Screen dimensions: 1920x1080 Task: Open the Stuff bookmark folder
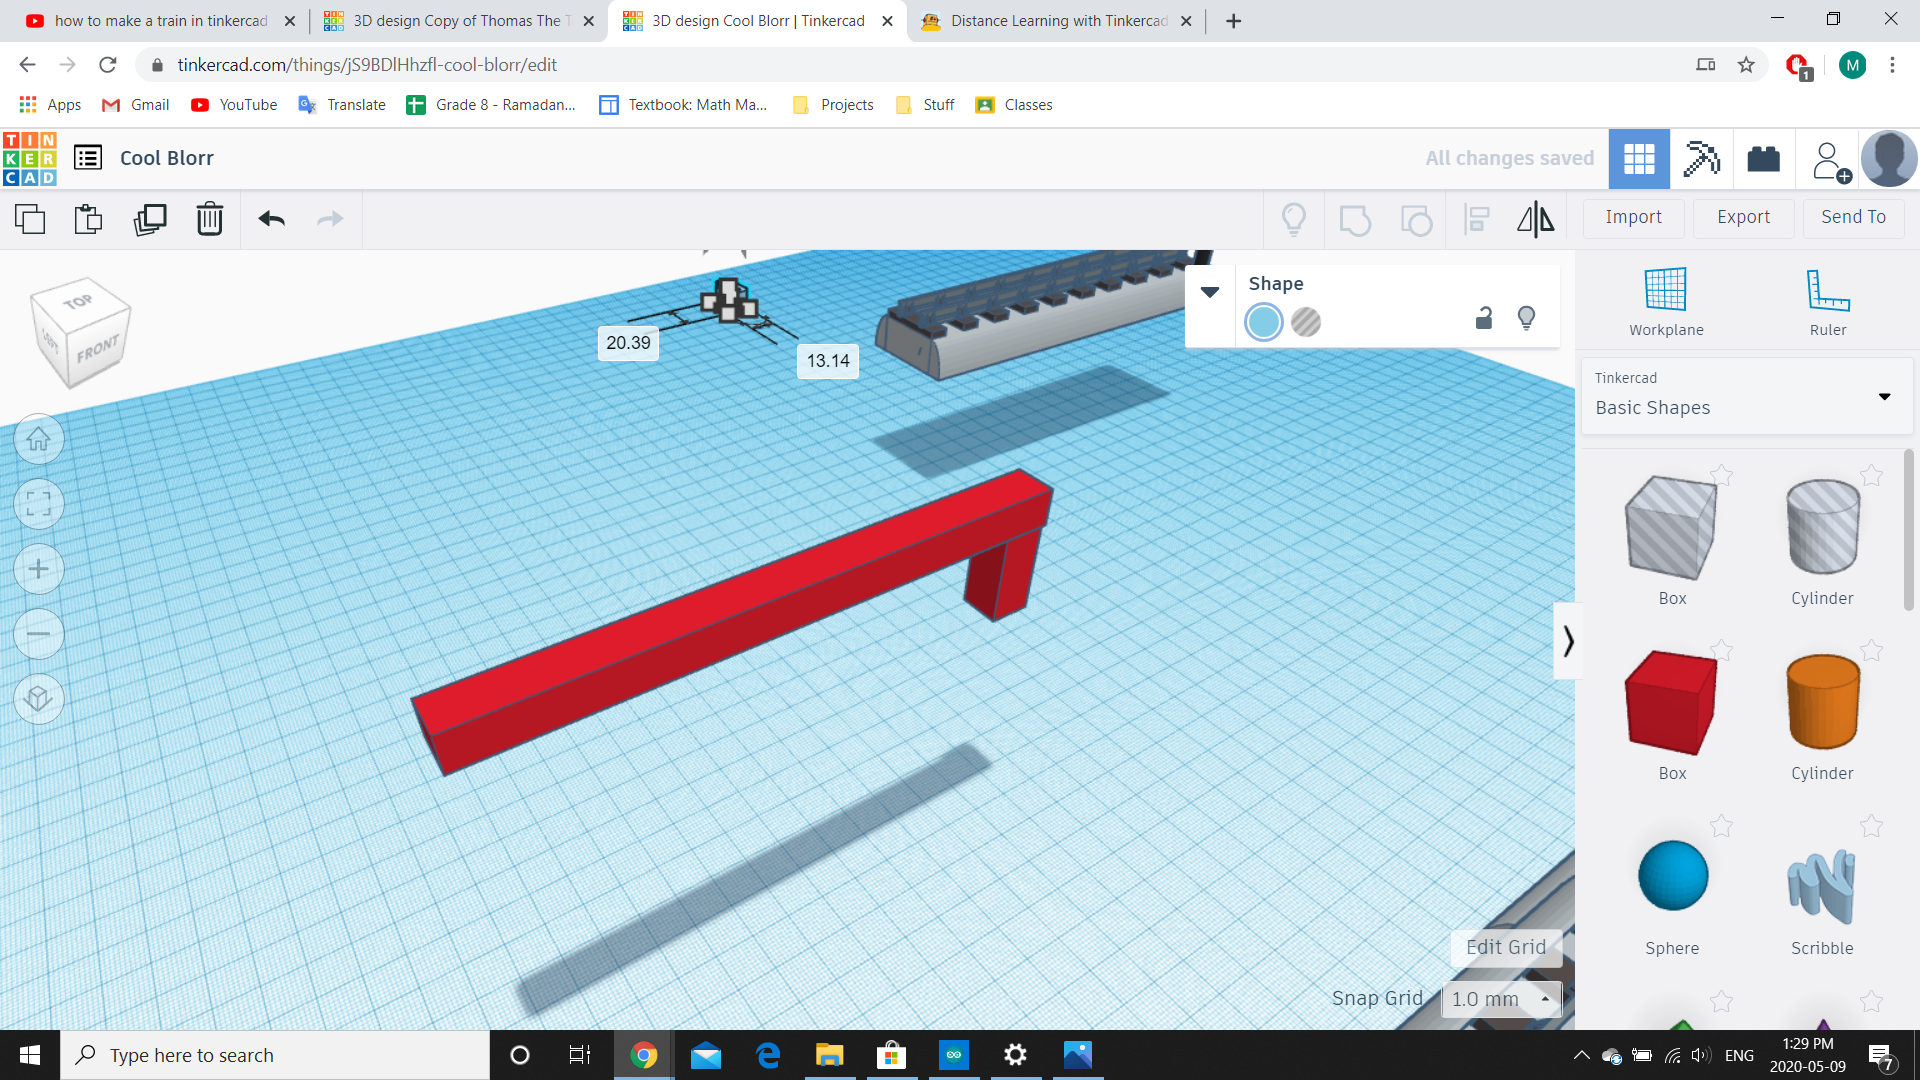pyautogui.click(x=926, y=105)
